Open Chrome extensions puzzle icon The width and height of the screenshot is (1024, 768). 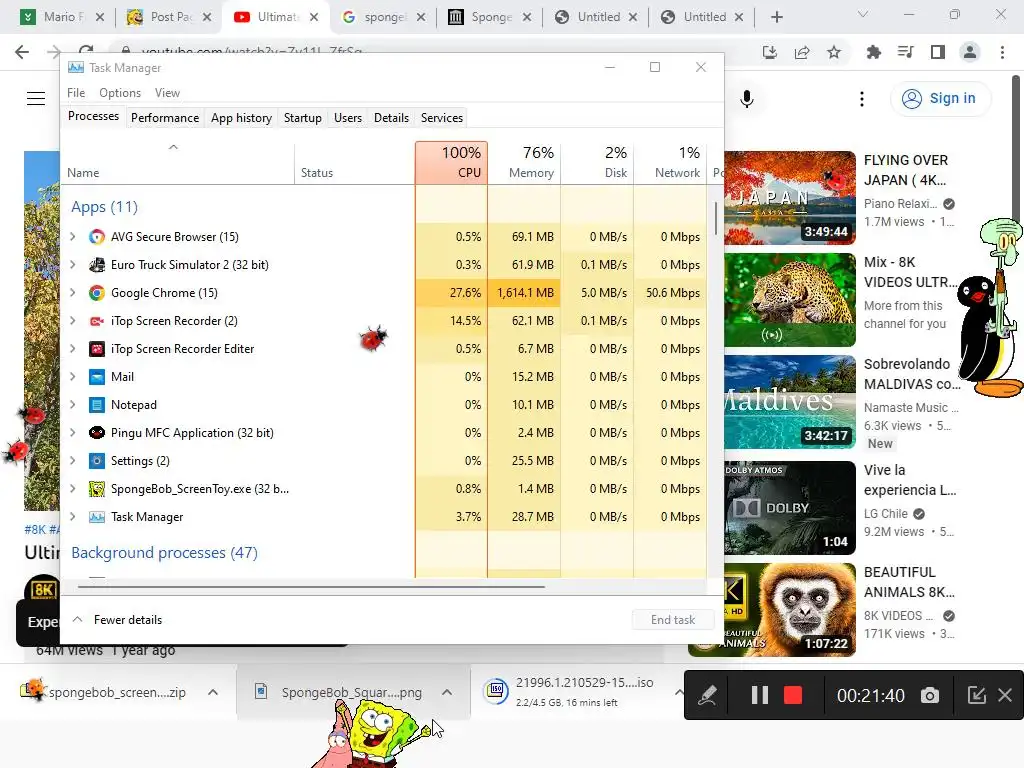pyautogui.click(x=873, y=52)
